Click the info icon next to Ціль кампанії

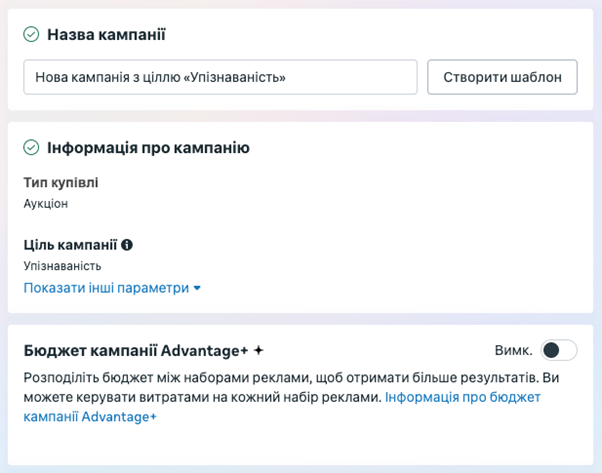click(x=127, y=245)
